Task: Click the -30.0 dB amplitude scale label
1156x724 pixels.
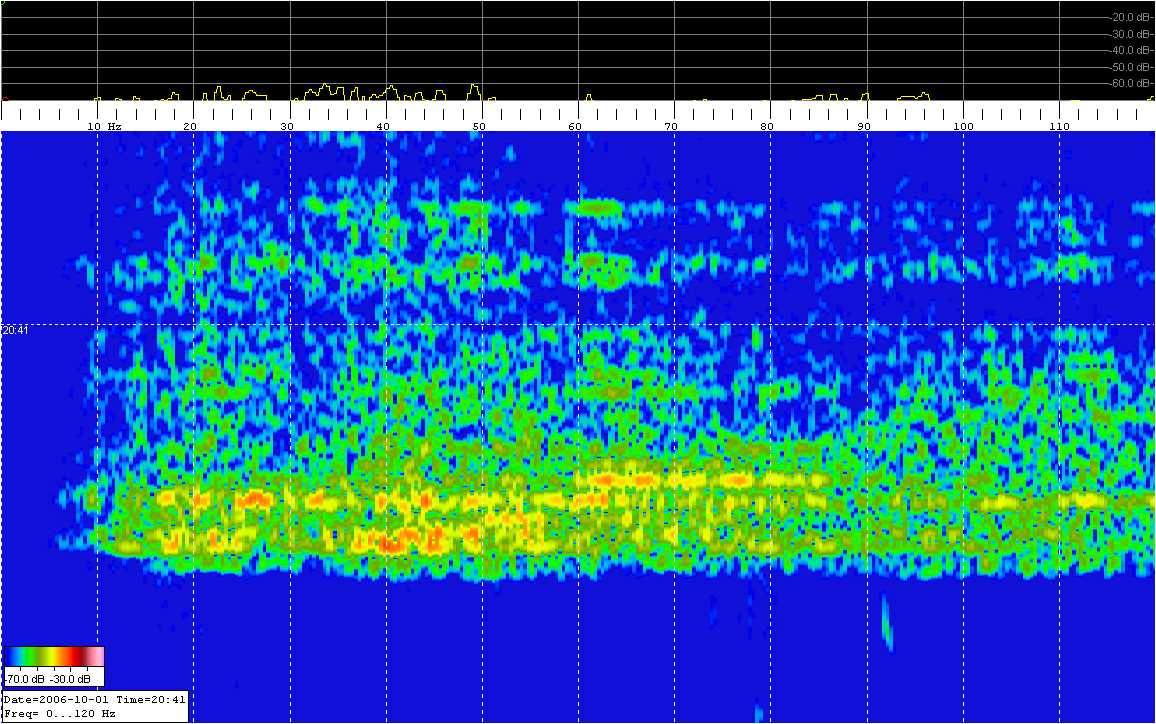Action: click(x=1131, y=34)
